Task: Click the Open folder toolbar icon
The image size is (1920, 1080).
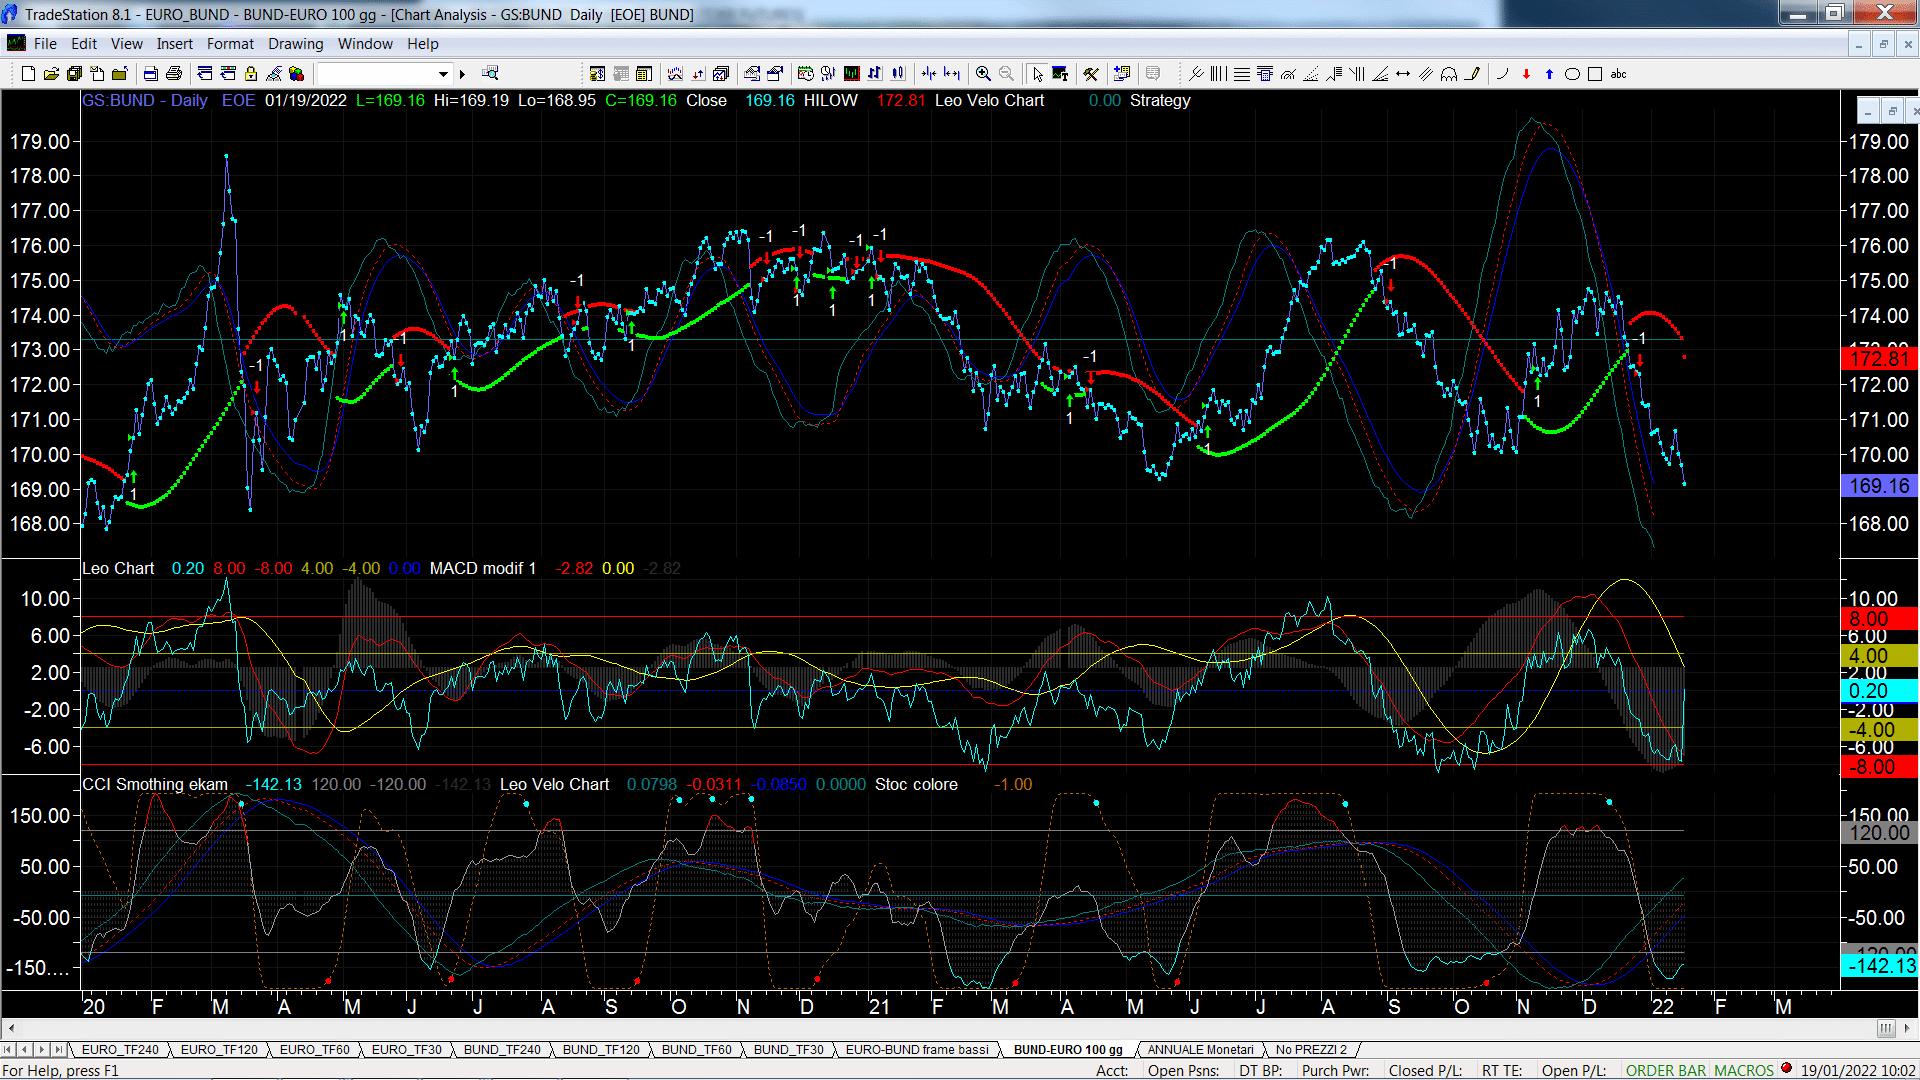Action: click(x=51, y=73)
